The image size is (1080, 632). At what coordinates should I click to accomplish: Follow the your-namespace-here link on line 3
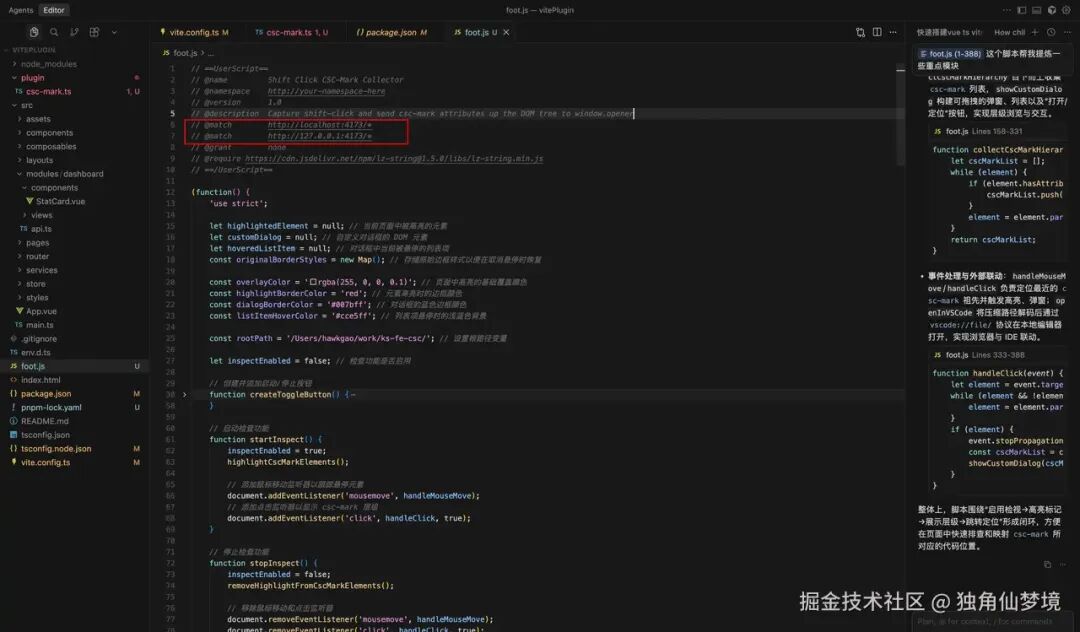coord(326,91)
